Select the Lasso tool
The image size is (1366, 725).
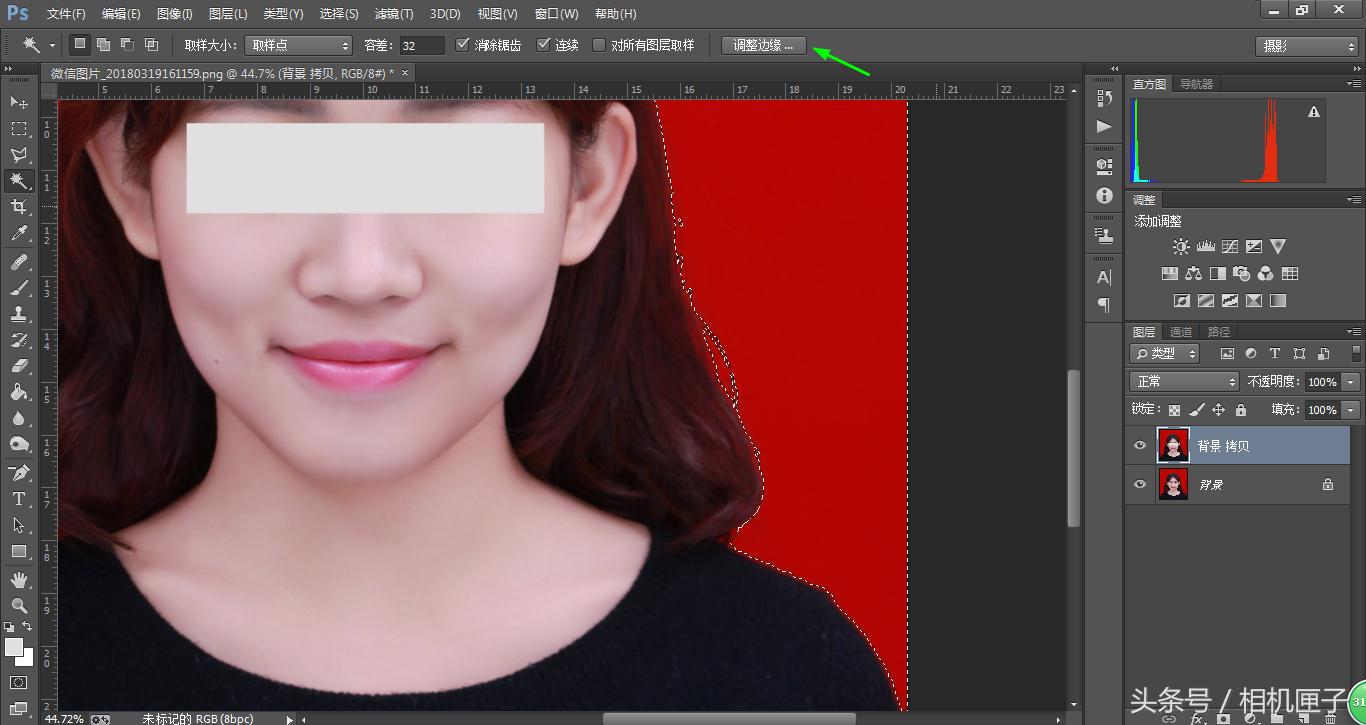click(20, 154)
